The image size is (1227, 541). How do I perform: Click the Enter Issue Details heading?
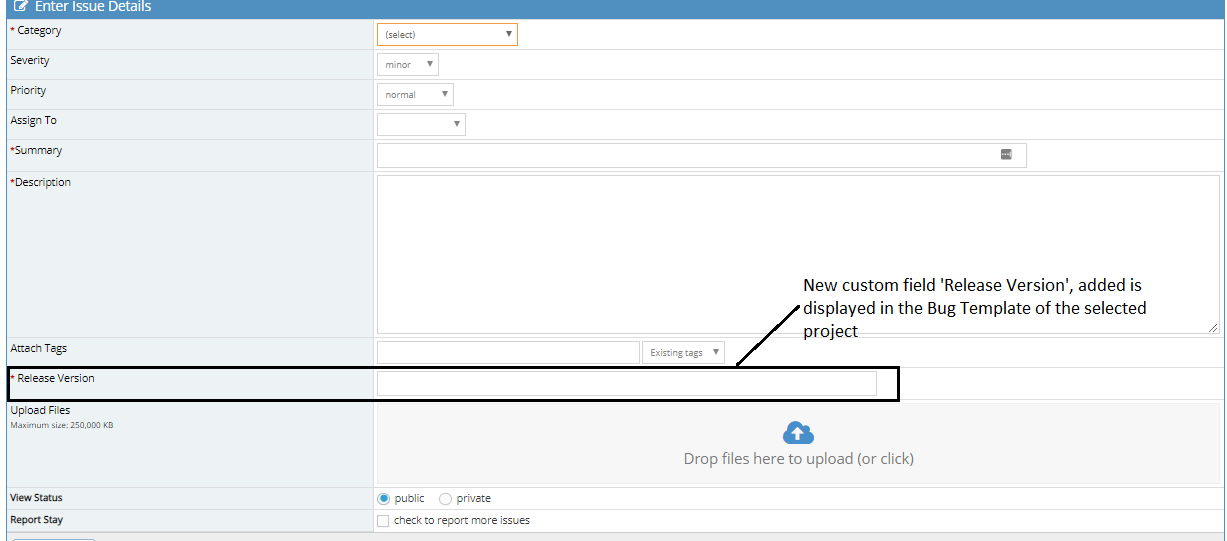[93, 6]
